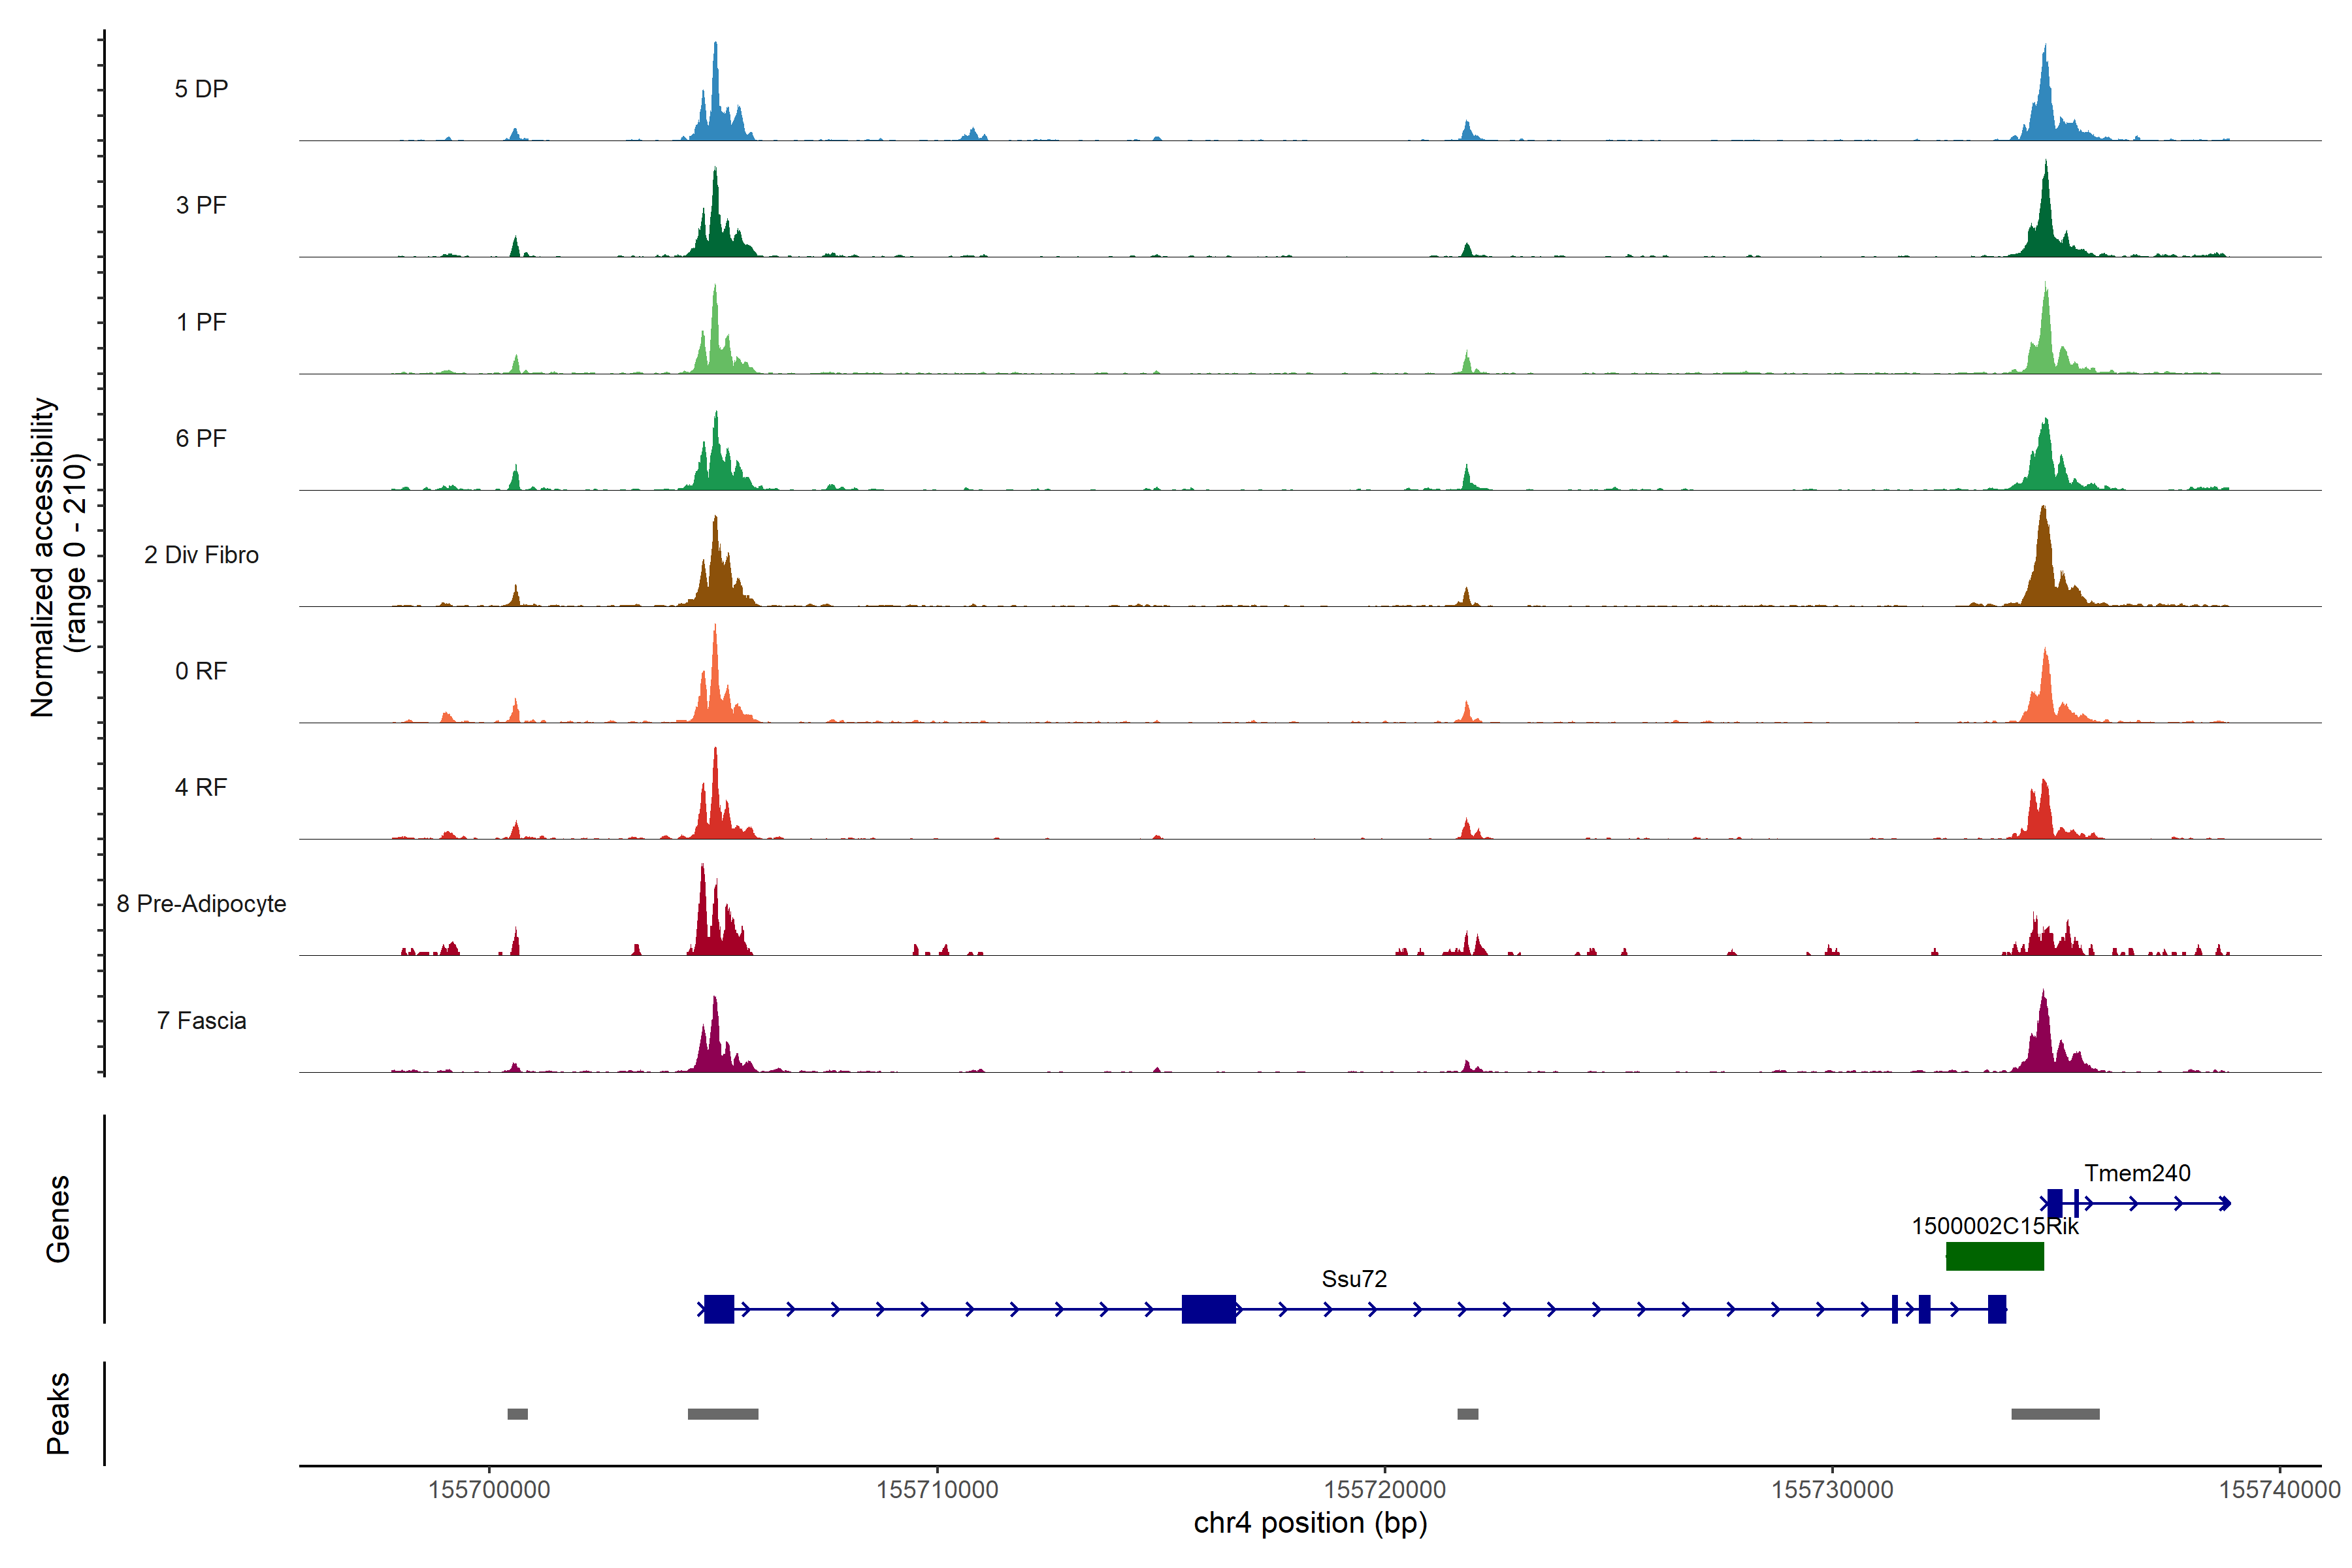Click the green 1500002C15Rik gene box
Screen dimensions: 2352x1568
(x=1994, y=1256)
